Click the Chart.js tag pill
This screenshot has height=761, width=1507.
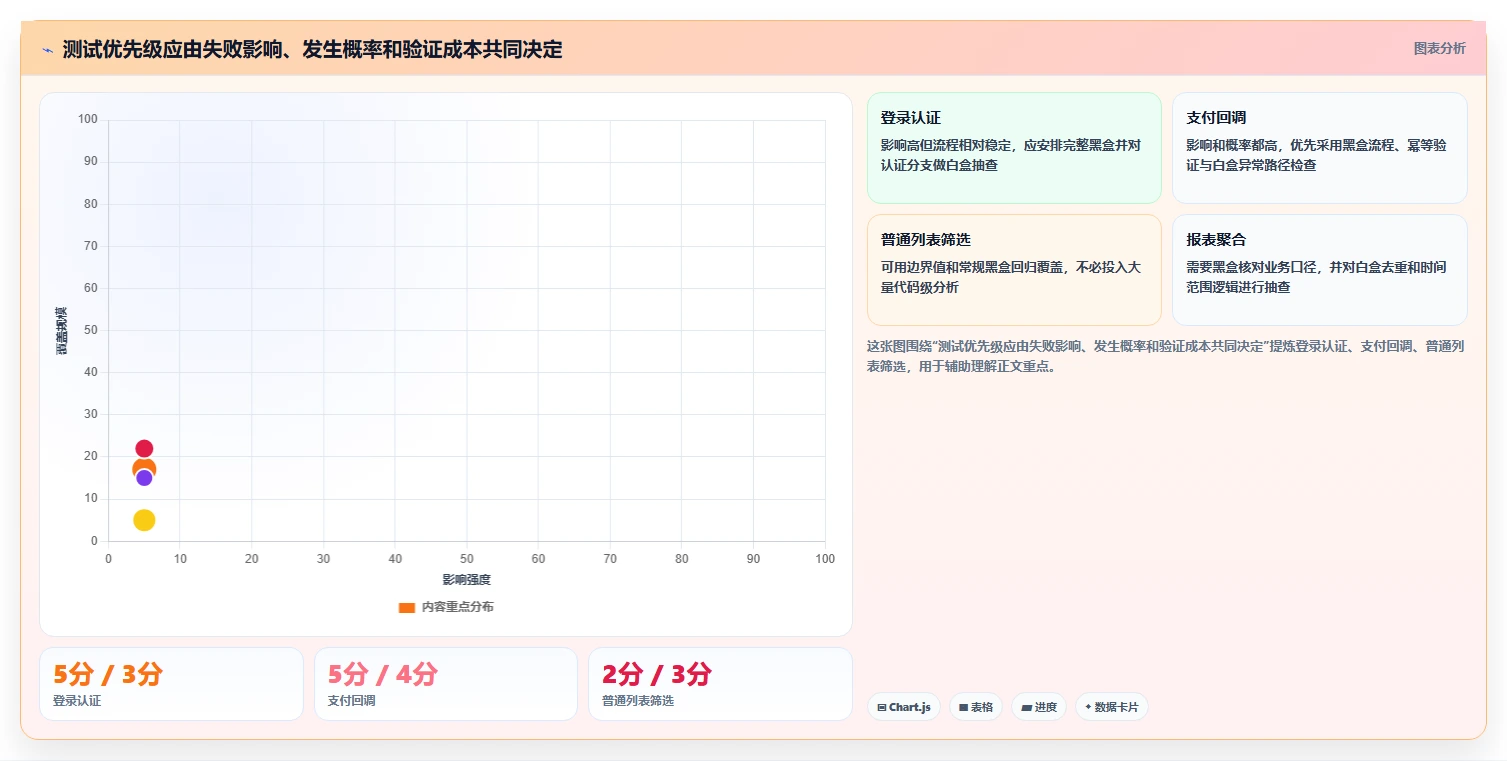point(903,707)
